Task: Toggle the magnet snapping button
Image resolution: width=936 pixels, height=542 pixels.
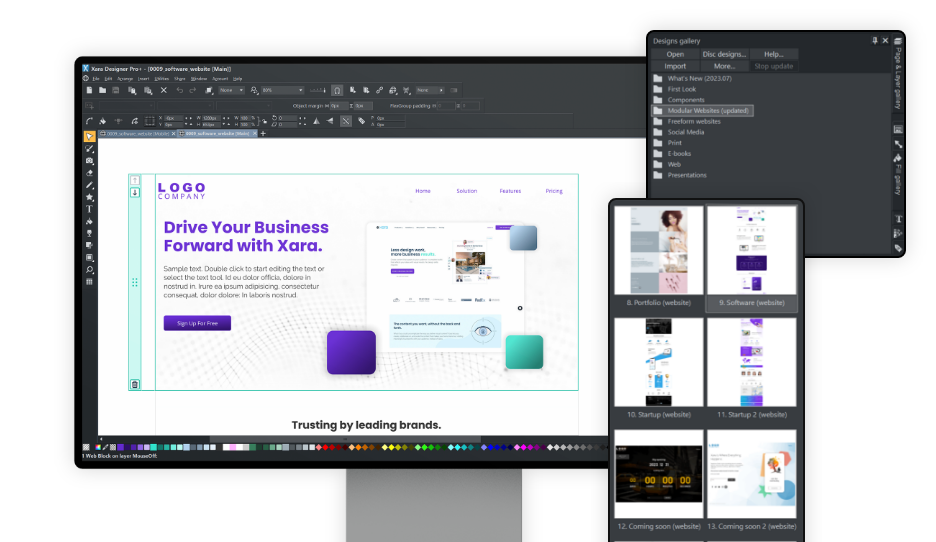Action: [x=337, y=90]
